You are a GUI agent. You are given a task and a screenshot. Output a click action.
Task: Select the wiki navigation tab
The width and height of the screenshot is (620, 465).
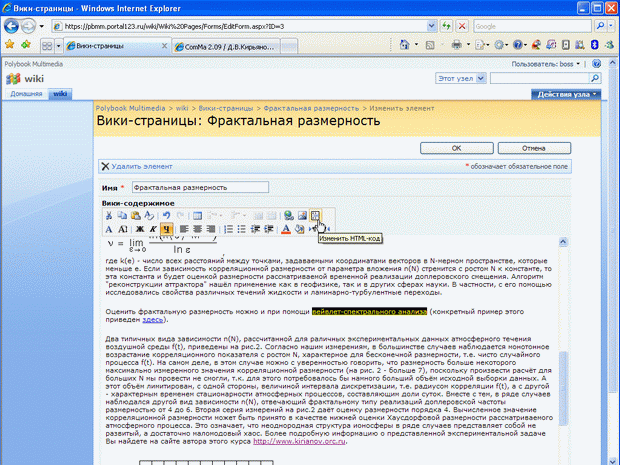pos(60,94)
